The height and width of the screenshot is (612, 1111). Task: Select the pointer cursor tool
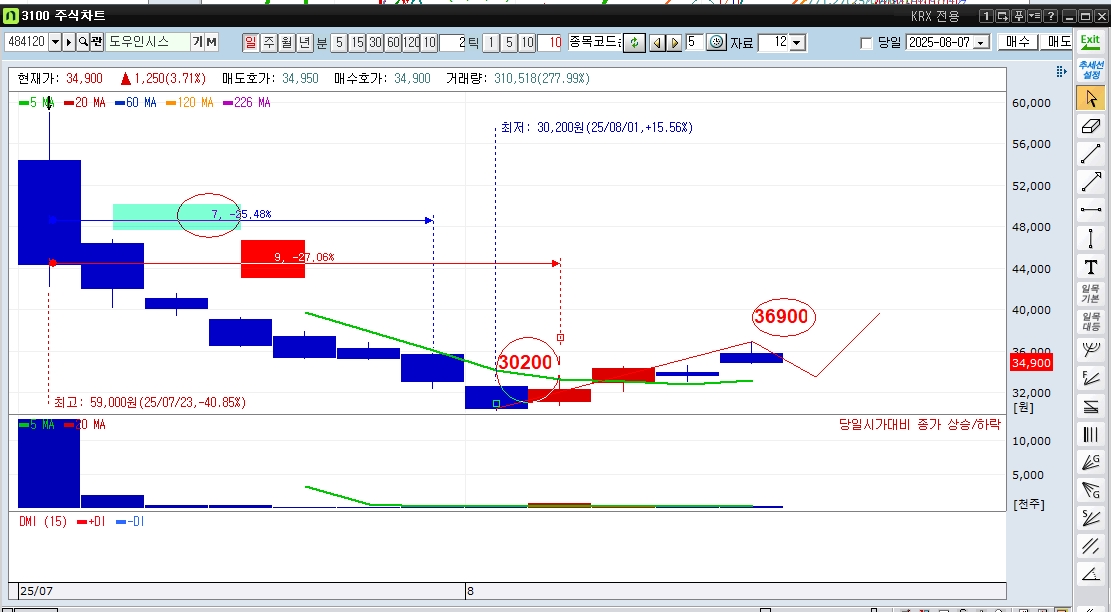point(1090,98)
